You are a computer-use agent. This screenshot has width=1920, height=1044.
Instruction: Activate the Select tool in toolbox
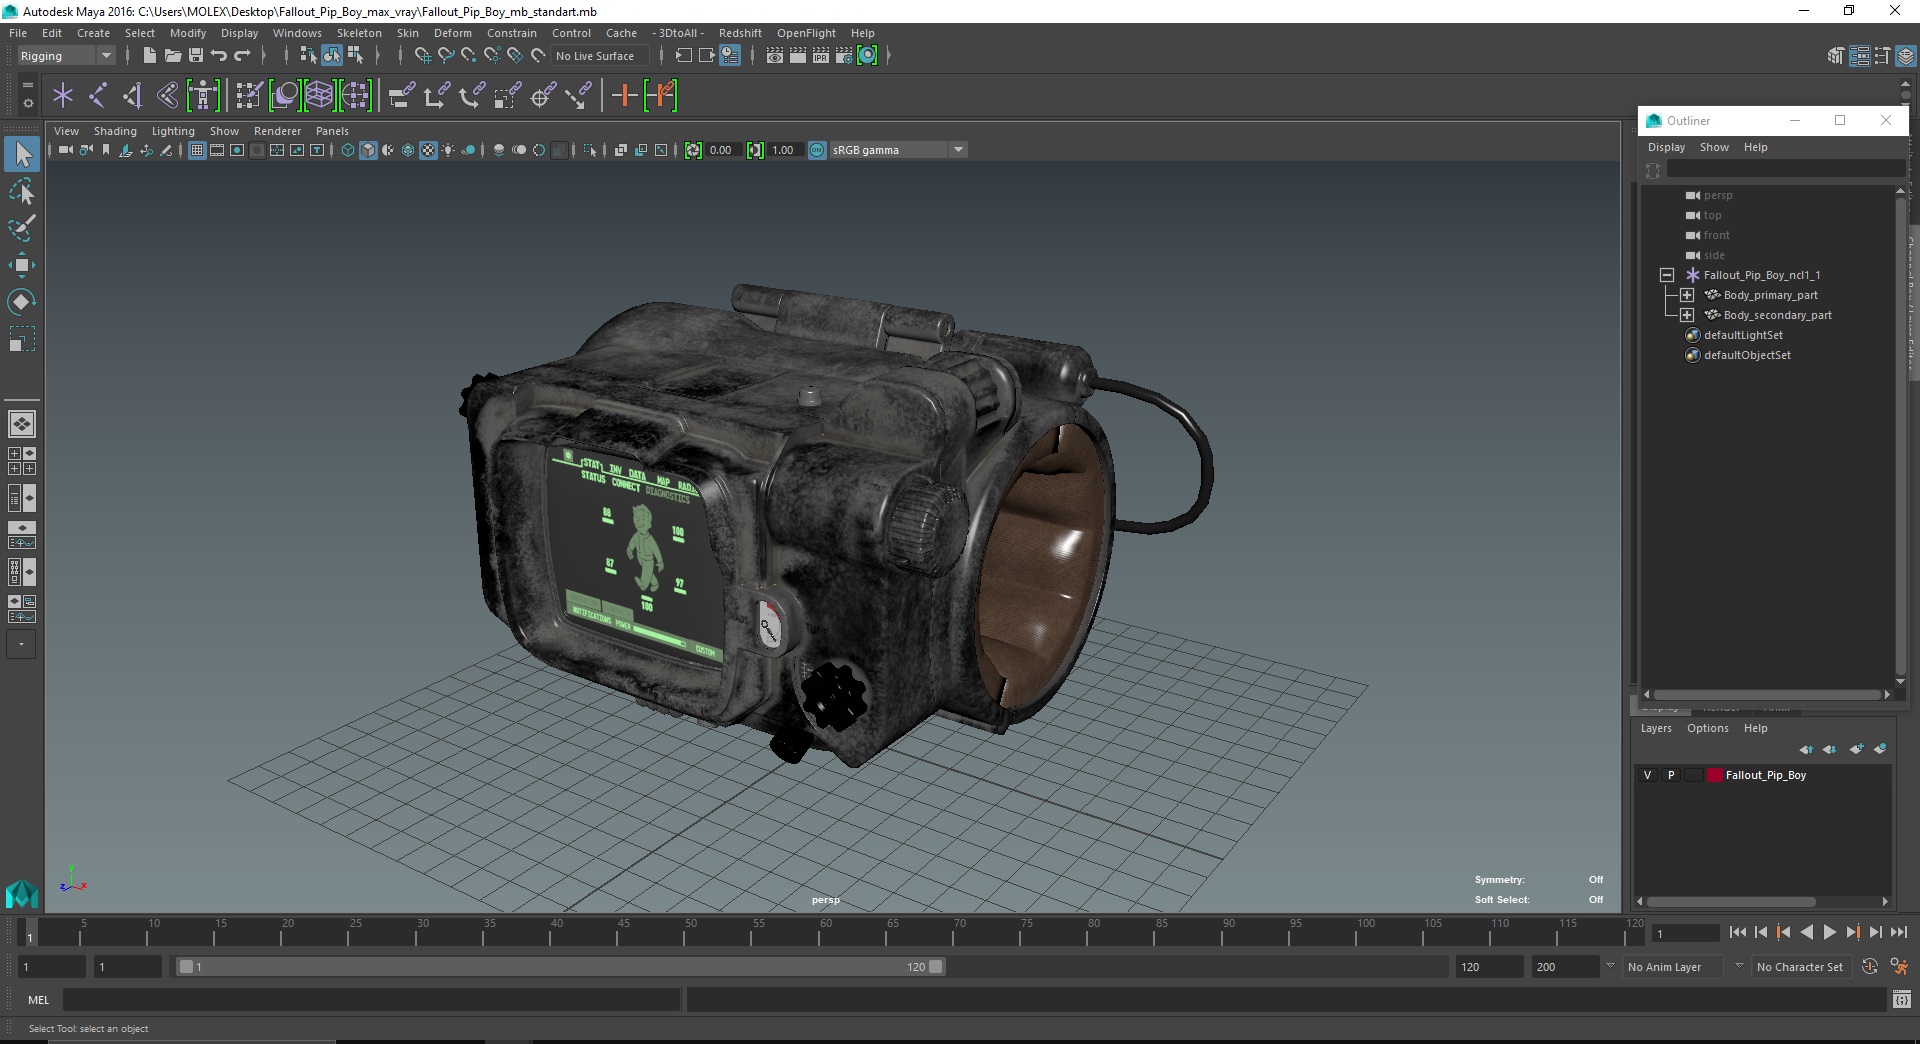tap(22, 154)
